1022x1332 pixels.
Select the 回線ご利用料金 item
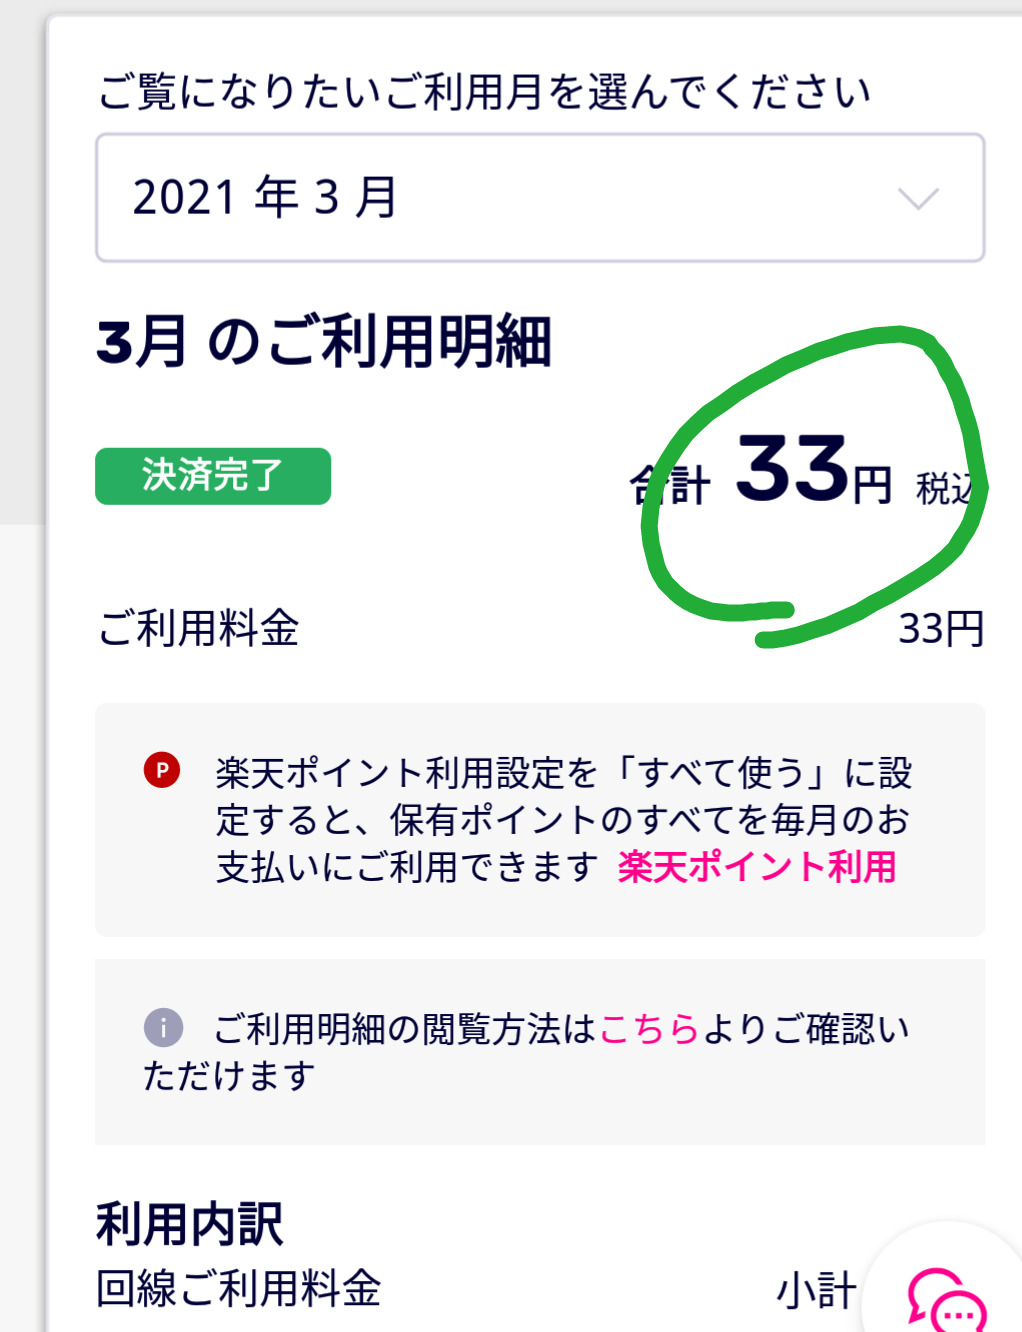click(x=239, y=1289)
